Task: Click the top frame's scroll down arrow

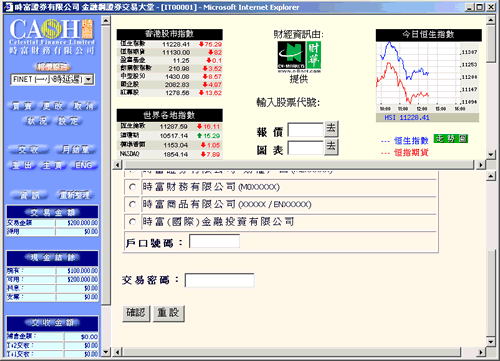Action: tap(490, 154)
